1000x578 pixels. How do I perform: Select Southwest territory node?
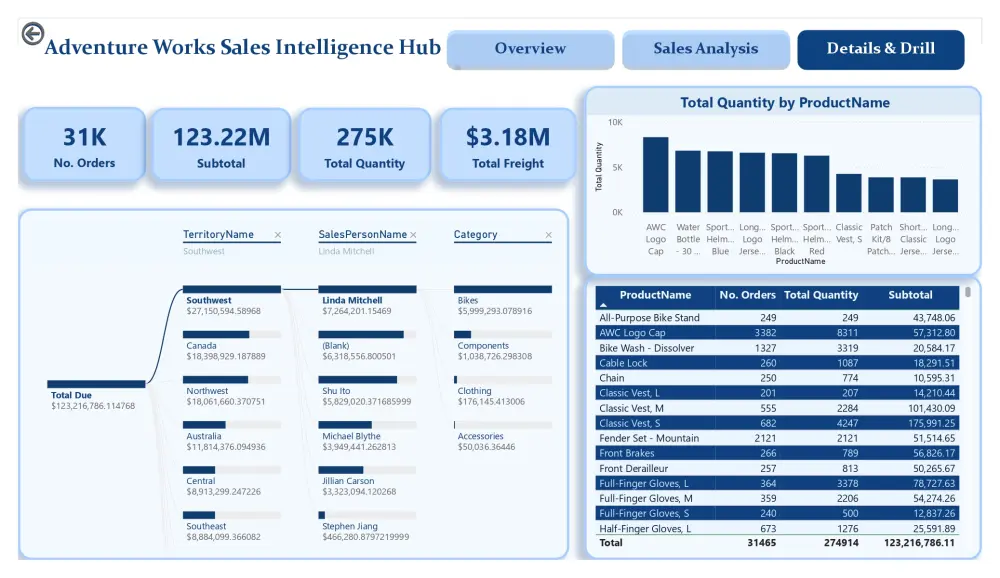[232, 300]
